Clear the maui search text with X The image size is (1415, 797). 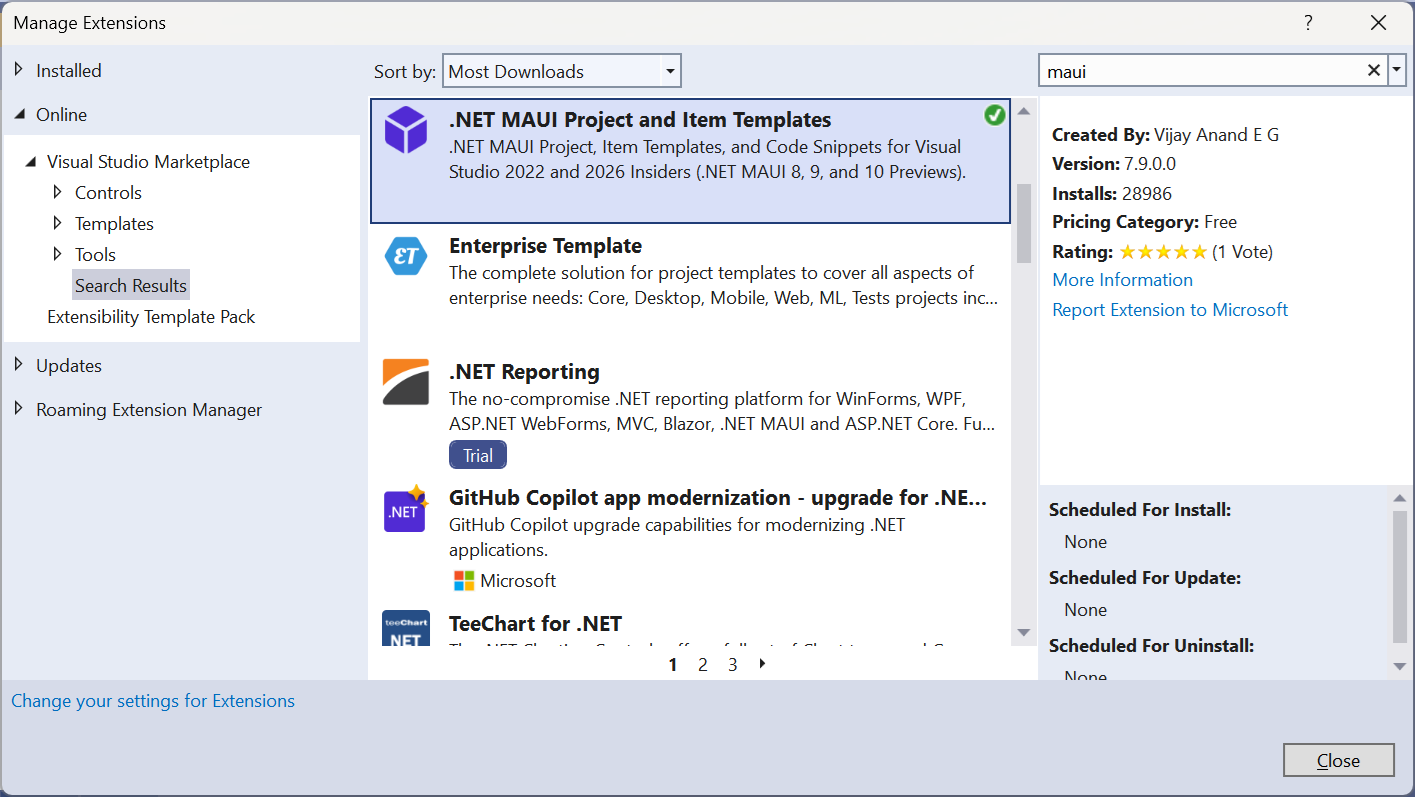(1374, 71)
